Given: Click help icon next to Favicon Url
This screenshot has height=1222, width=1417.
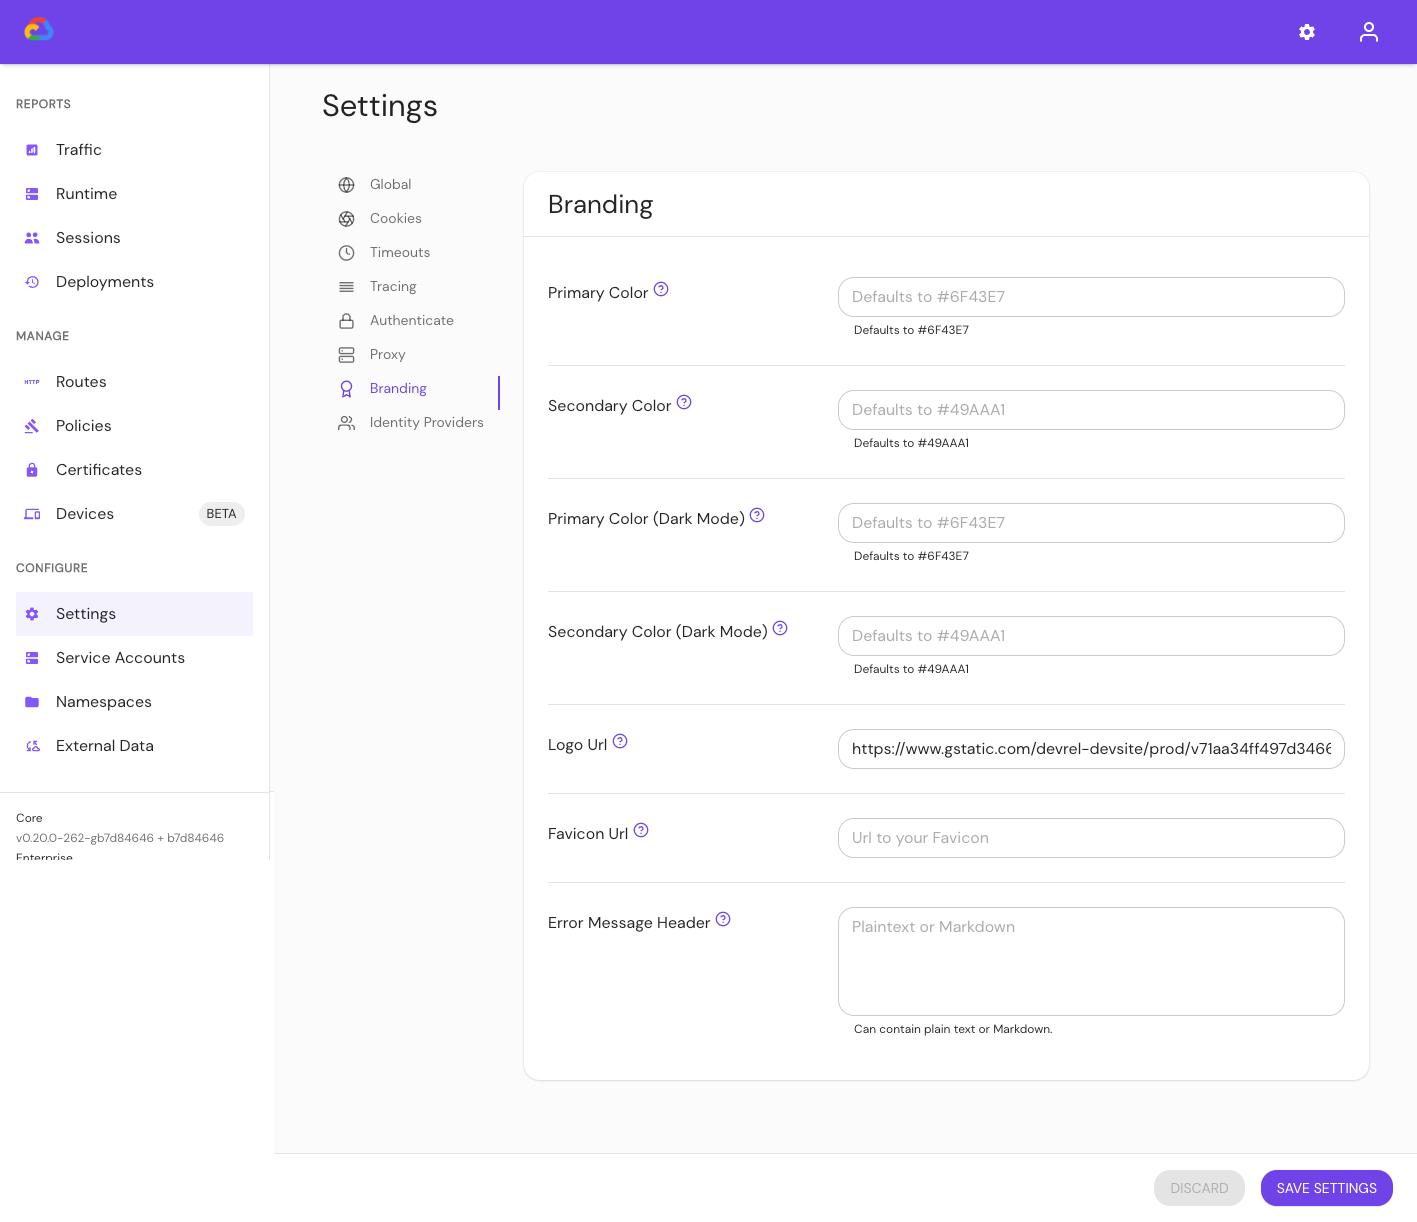Looking at the screenshot, I should tap(641, 831).
